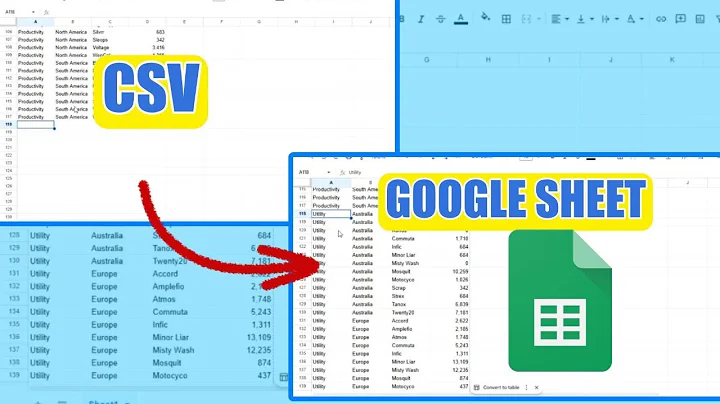Expand the vertical align dropdown arrow
The image size is (720, 404).
pos(592,19)
